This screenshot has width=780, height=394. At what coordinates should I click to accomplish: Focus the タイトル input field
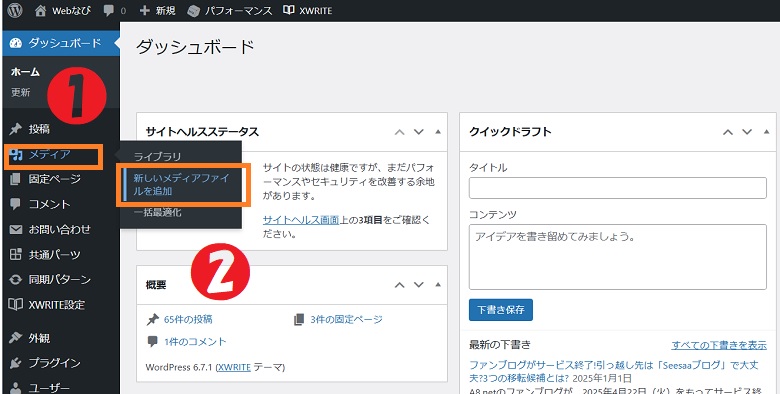tap(617, 188)
